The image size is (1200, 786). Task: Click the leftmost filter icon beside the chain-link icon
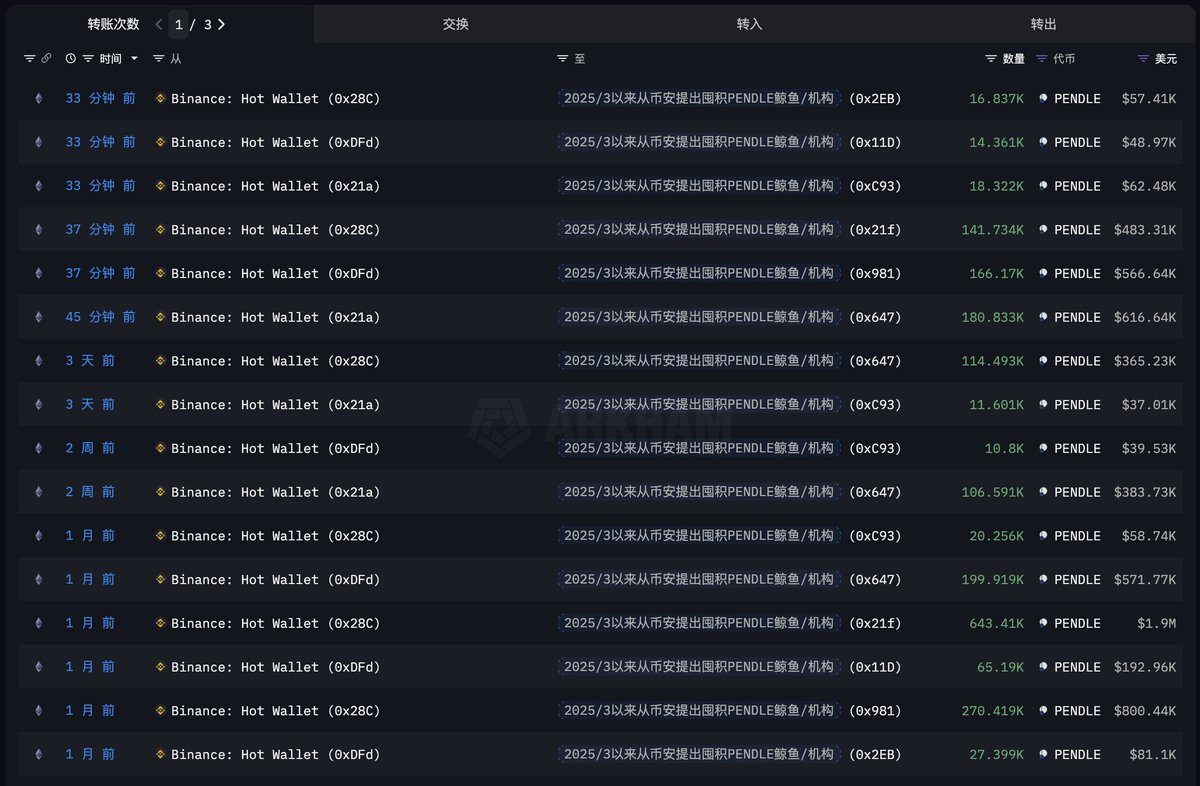(x=29, y=59)
